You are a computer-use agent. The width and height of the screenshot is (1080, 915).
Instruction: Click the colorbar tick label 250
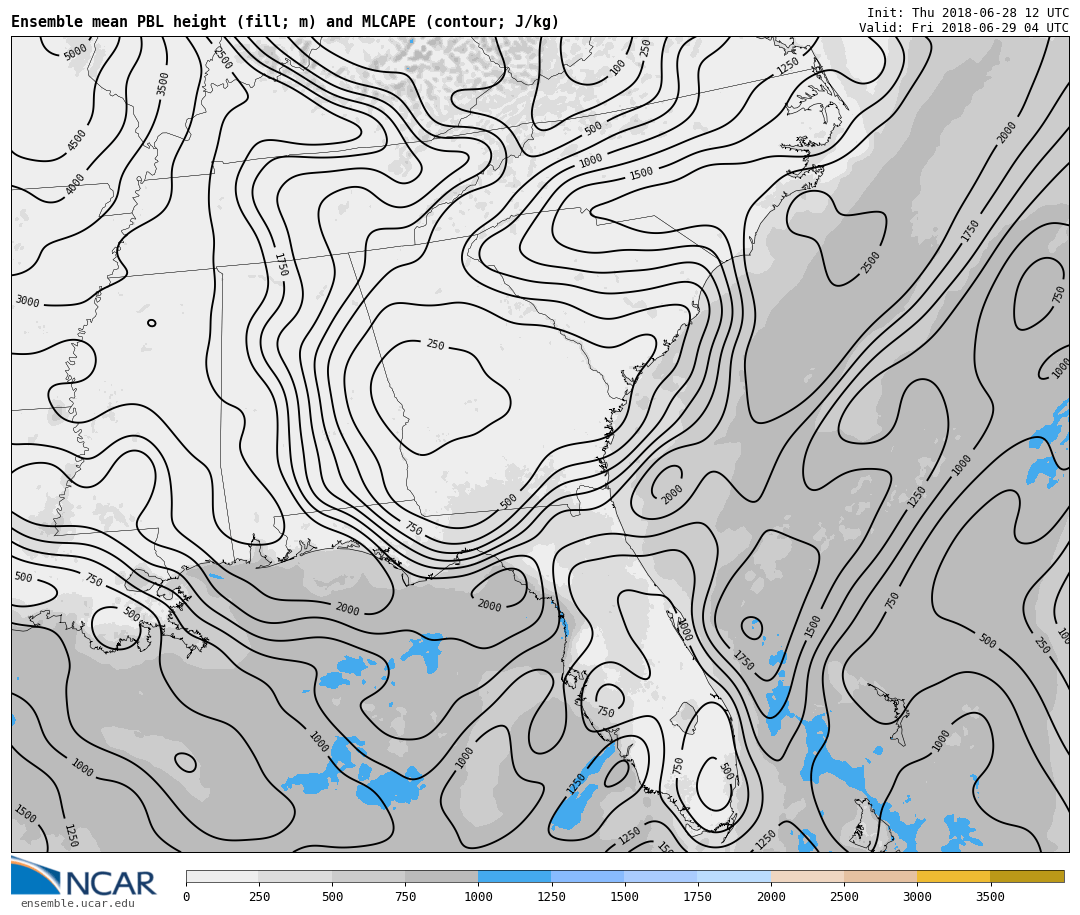point(259,896)
